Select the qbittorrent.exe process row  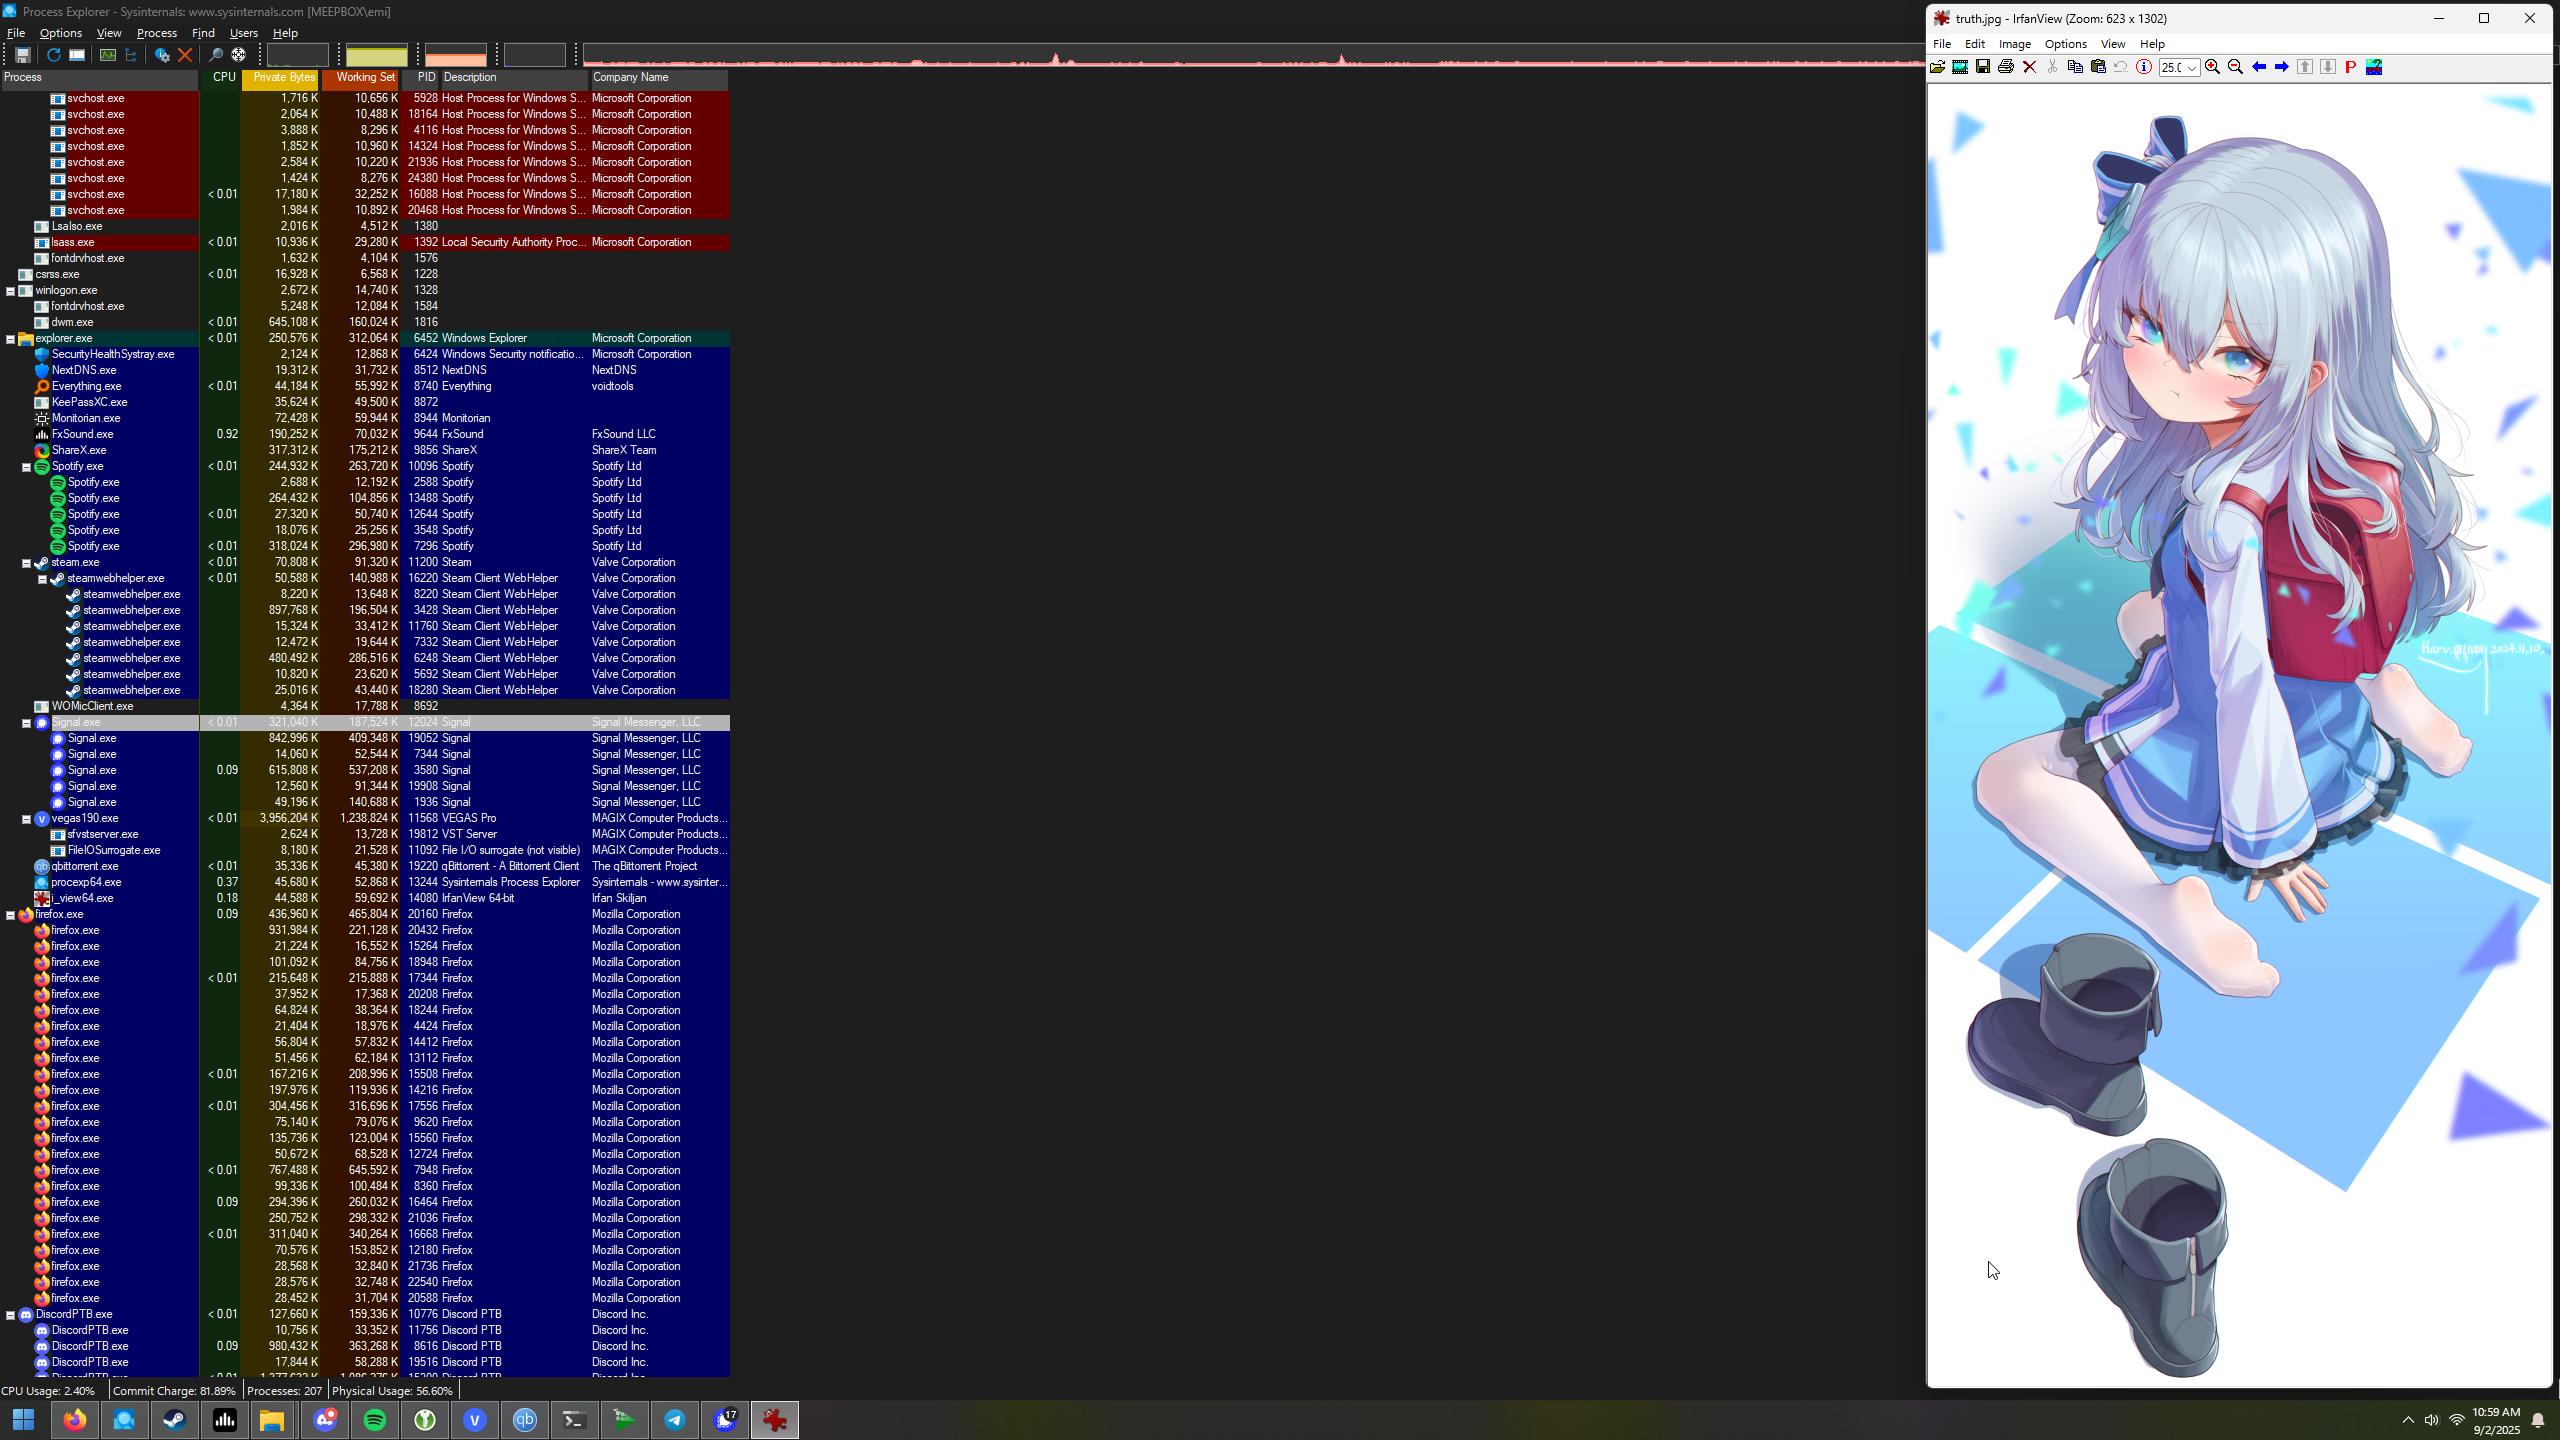tap(365, 866)
